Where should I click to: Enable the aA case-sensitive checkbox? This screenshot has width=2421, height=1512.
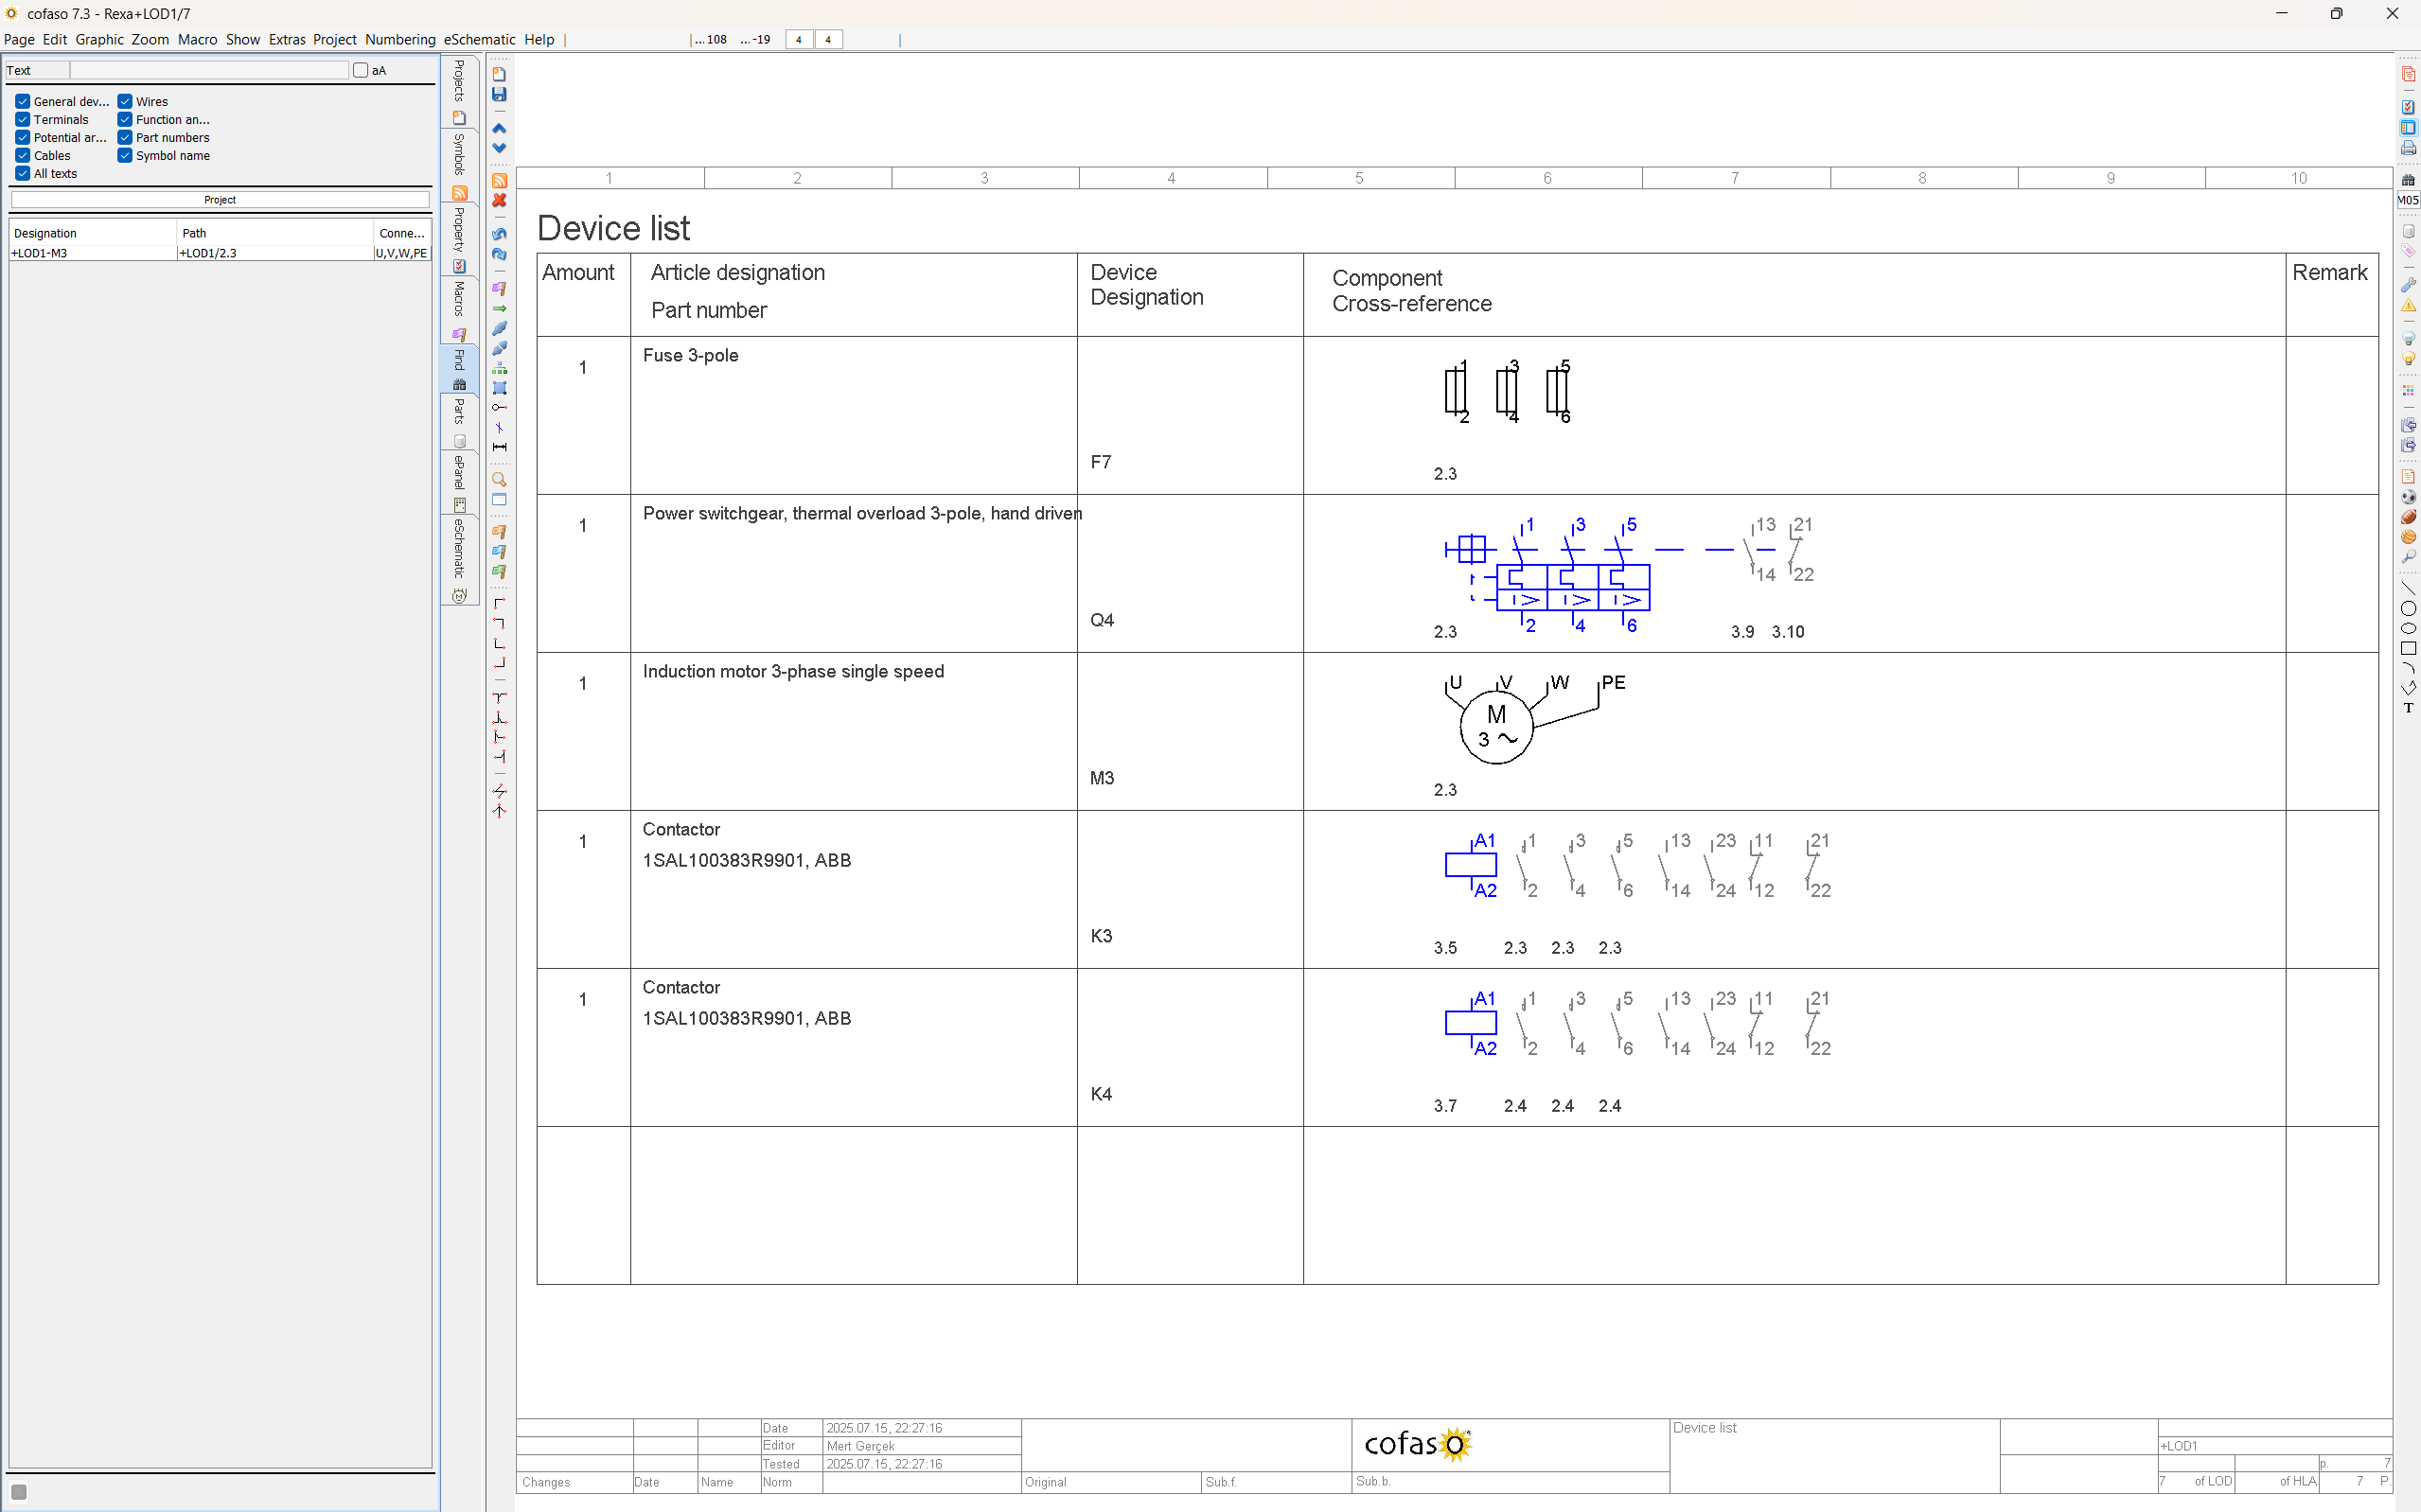point(360,70)
